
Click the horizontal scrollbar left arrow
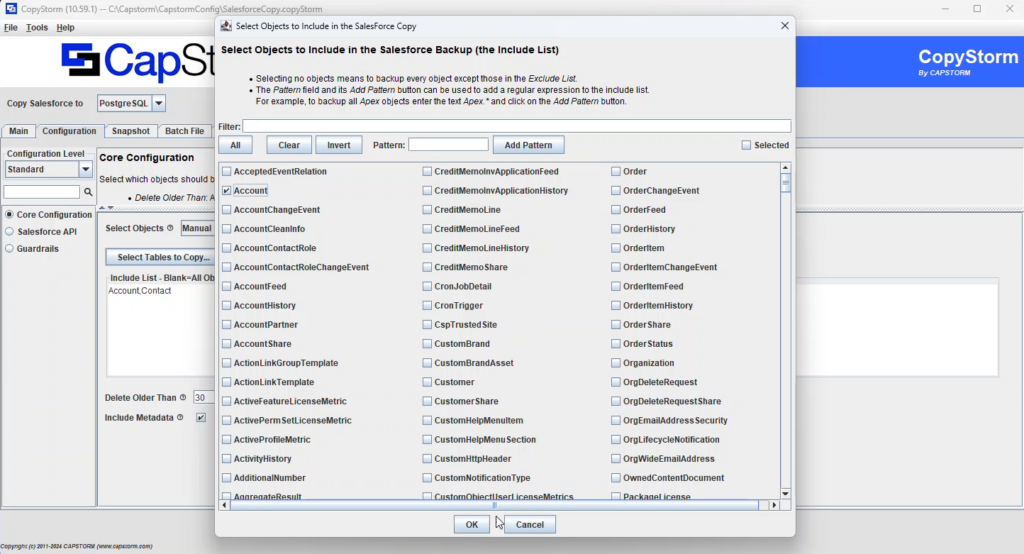226,505
